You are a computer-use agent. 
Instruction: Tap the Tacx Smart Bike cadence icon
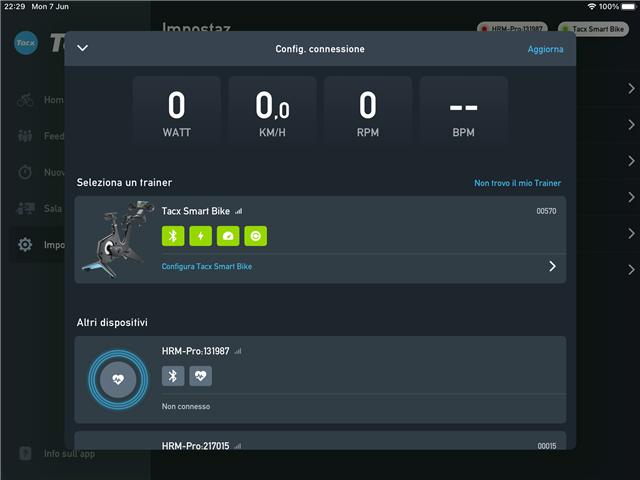256,236
